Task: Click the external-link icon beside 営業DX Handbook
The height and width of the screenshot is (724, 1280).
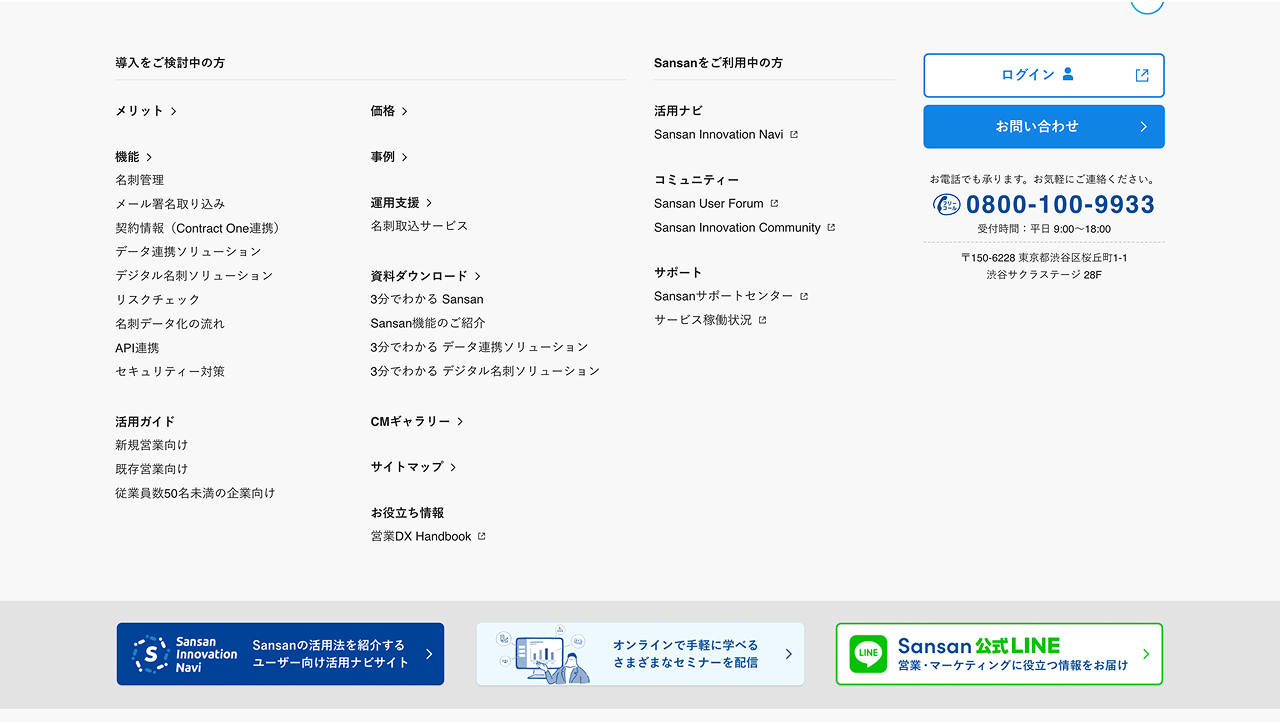Action: click(479, 535)
